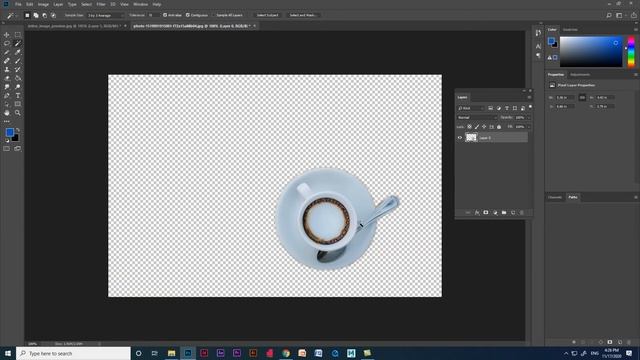
Task: Select the Pen tool
Action: [x=7, y=96]
